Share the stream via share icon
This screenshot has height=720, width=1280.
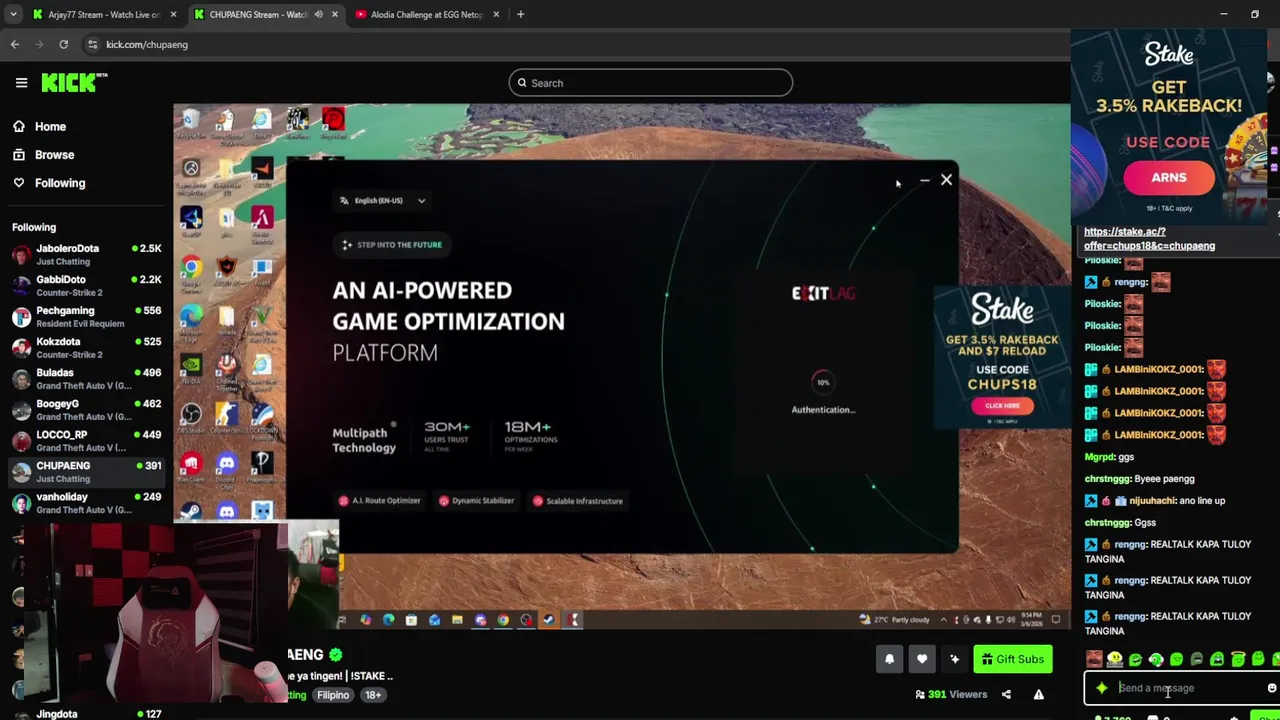[x=1006, y=695]
